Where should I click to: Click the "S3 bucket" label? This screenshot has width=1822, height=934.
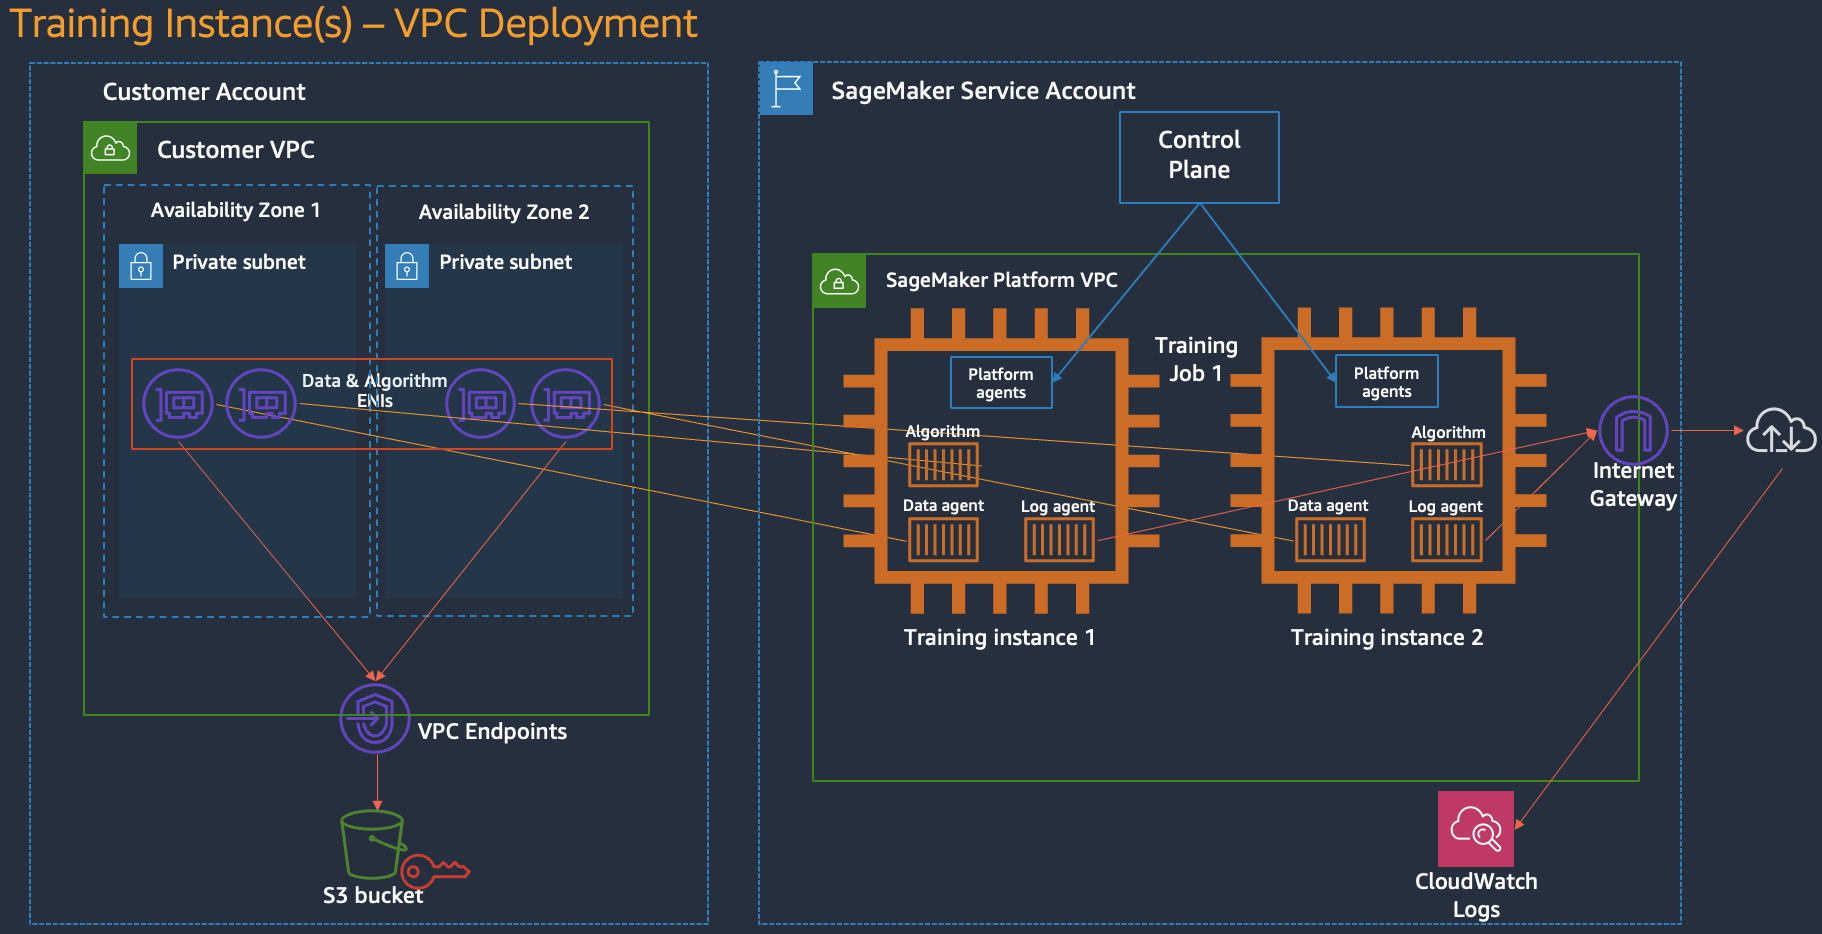click(x=373, y=895)
